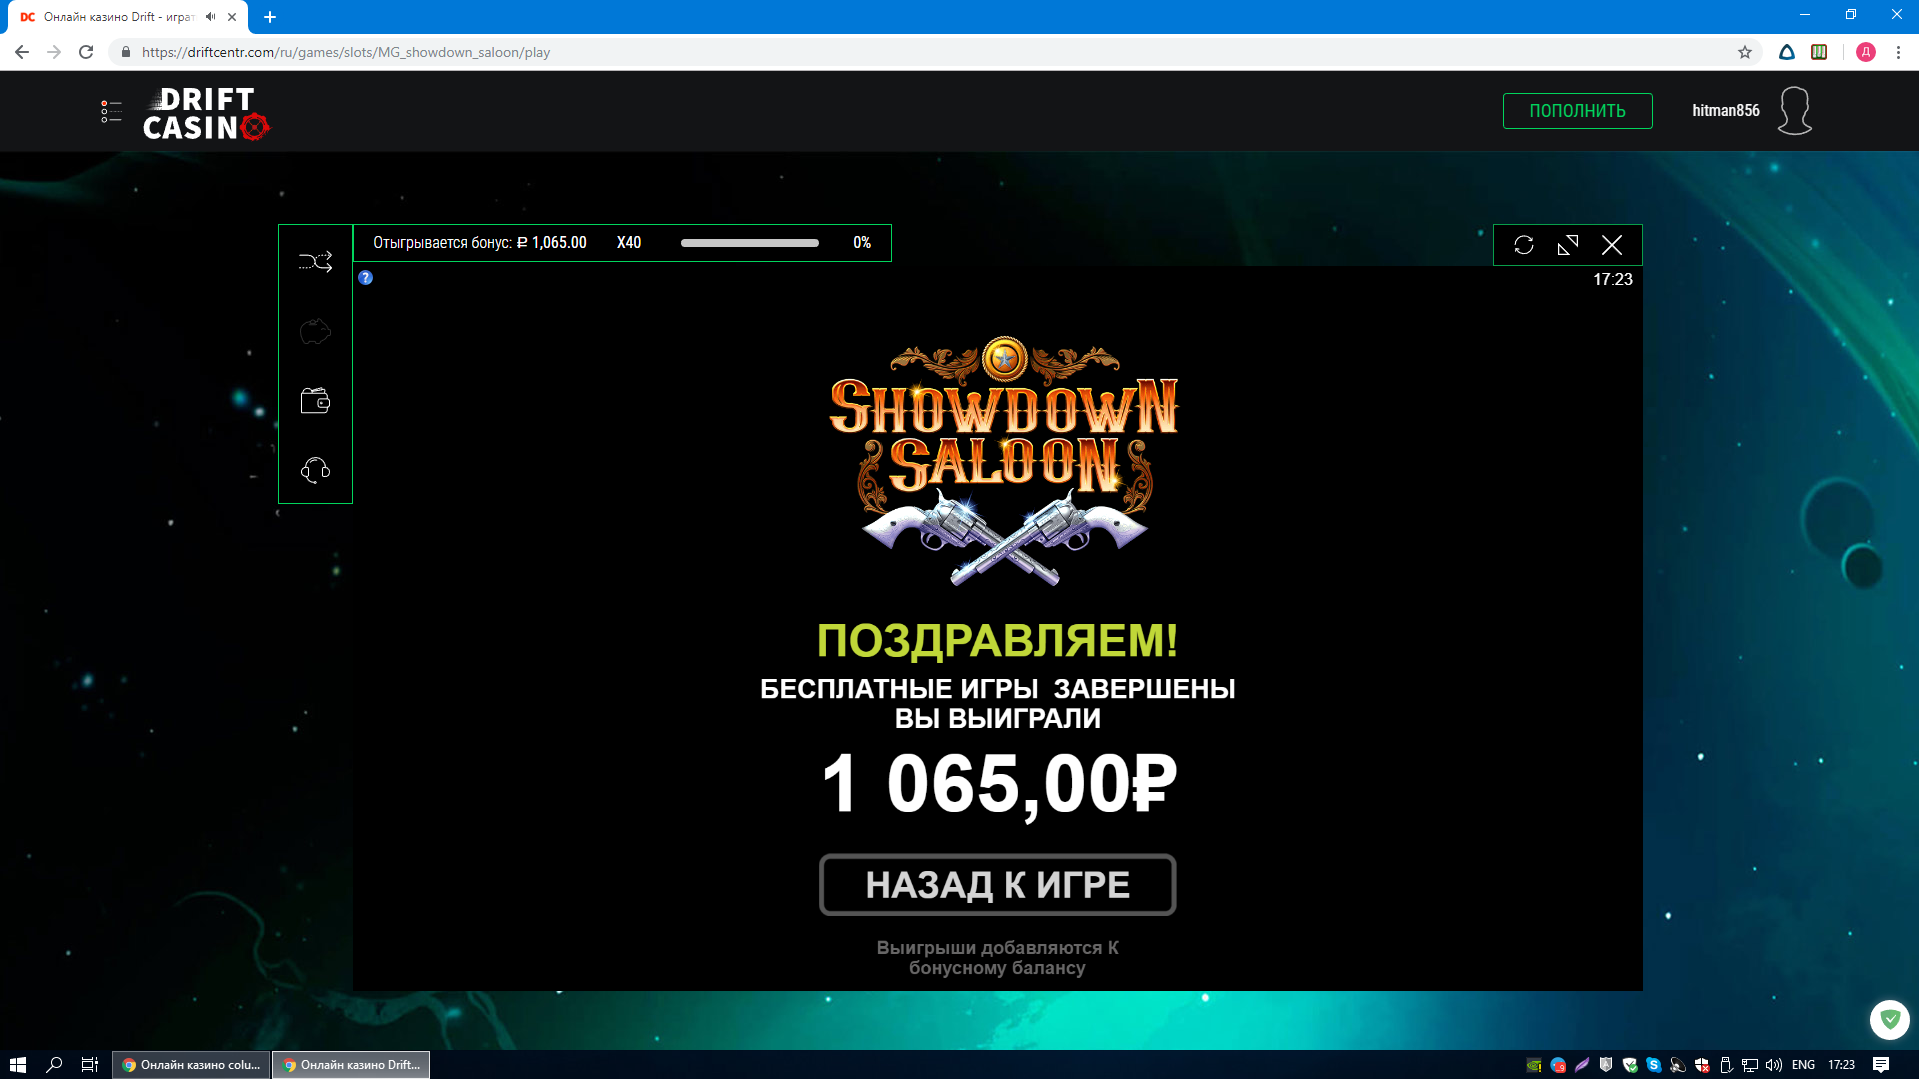Screen dimensions: 1919x1079
Task: Reload the page with browser refresh
Action: click(x=86, y=52)
